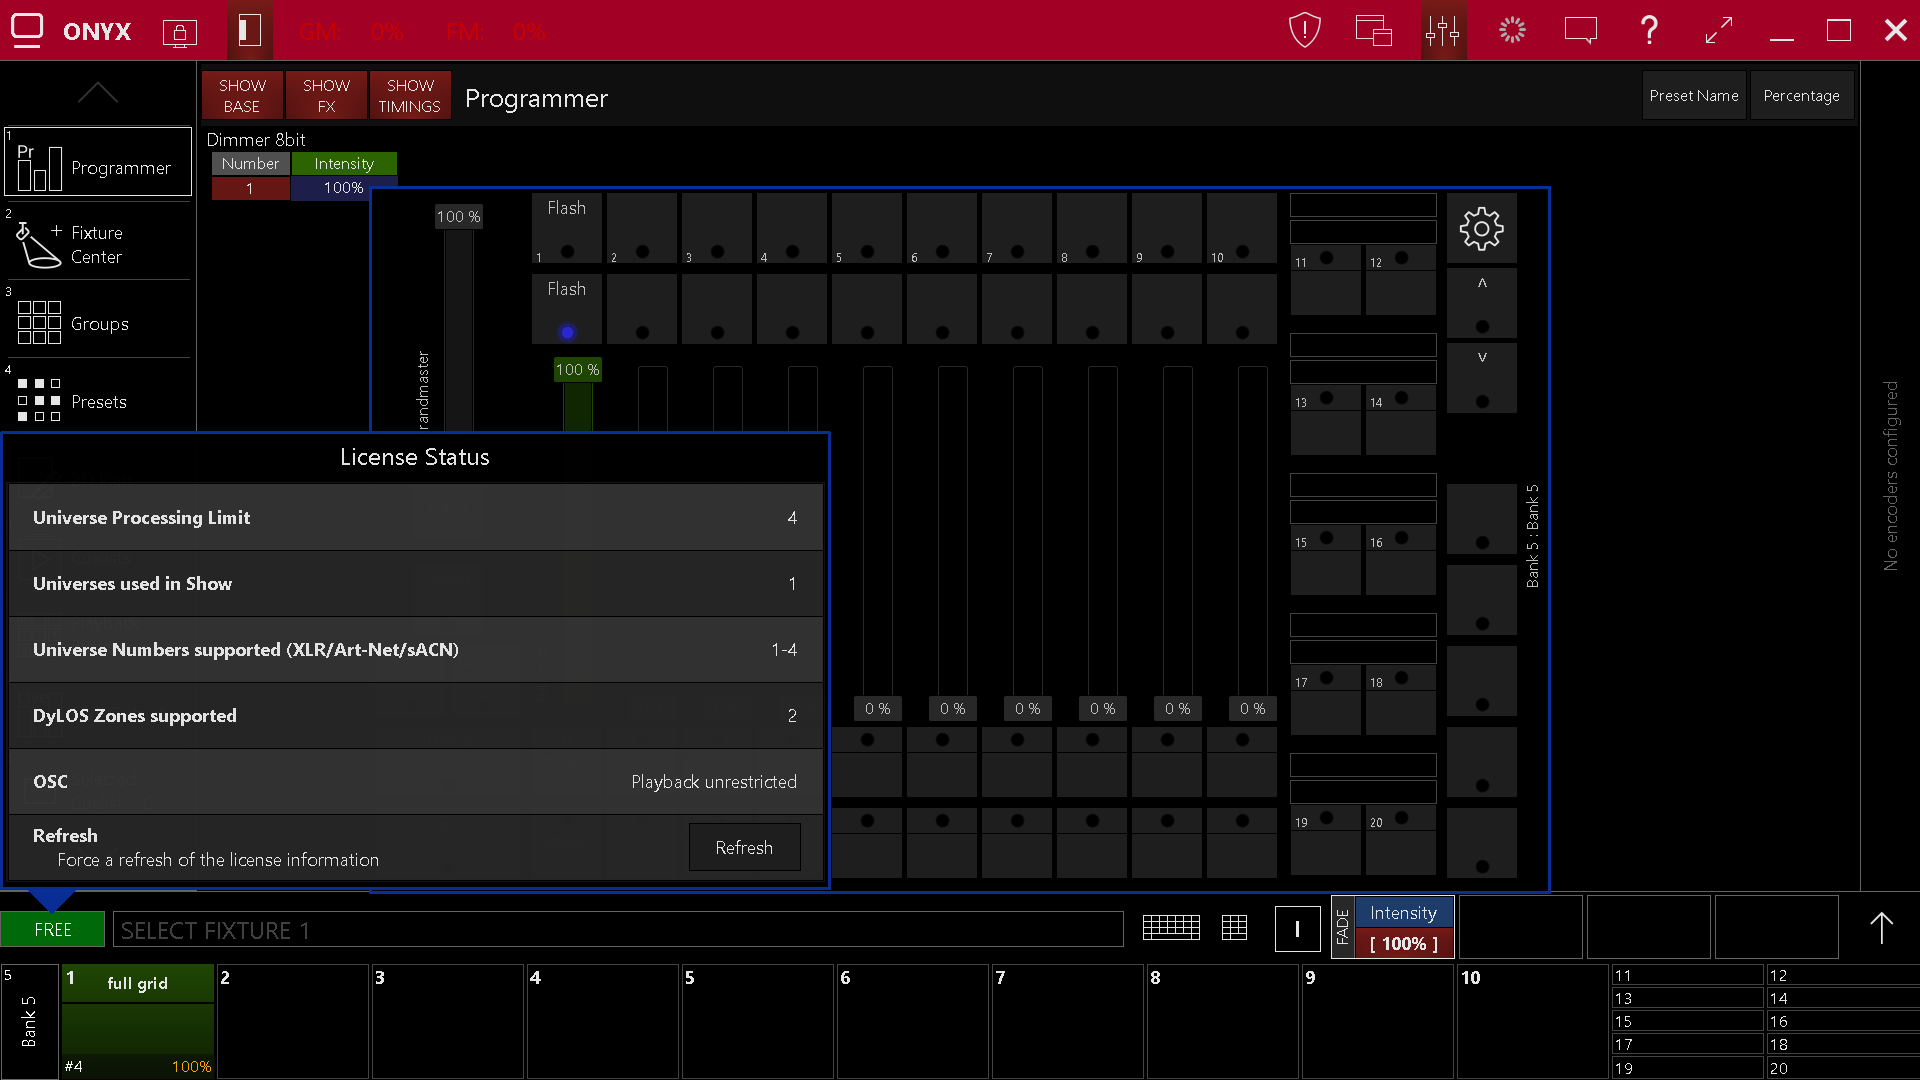Open the help question mark icon
1920x1080 pixels.
click(x=1649, y=30)
